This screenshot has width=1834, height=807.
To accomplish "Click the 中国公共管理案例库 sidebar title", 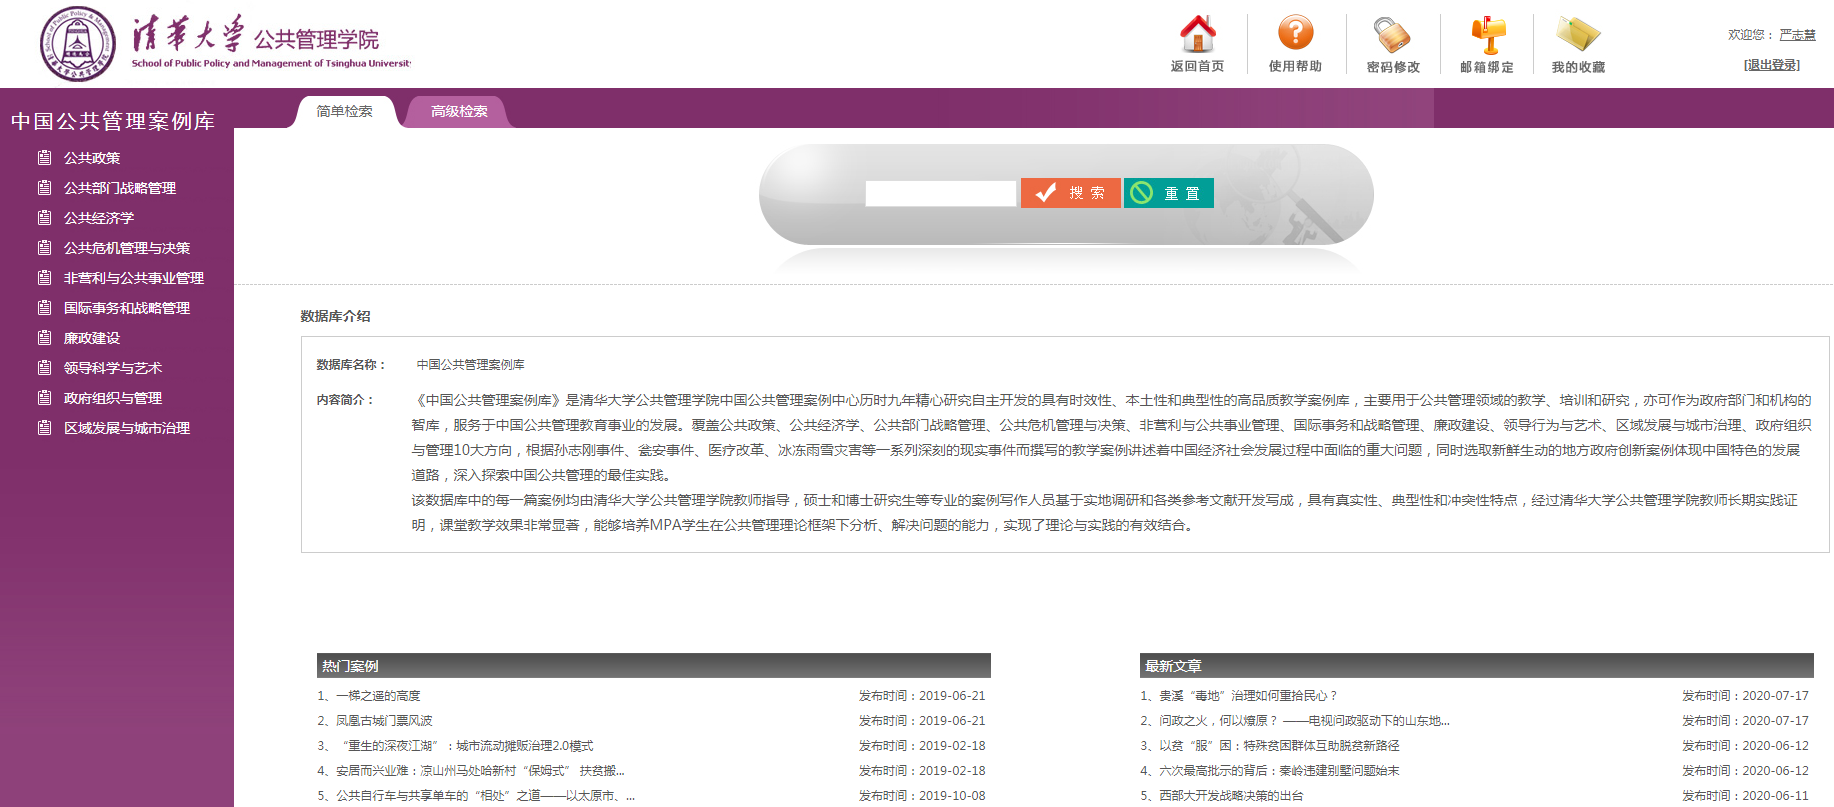I will coord(113,121).
